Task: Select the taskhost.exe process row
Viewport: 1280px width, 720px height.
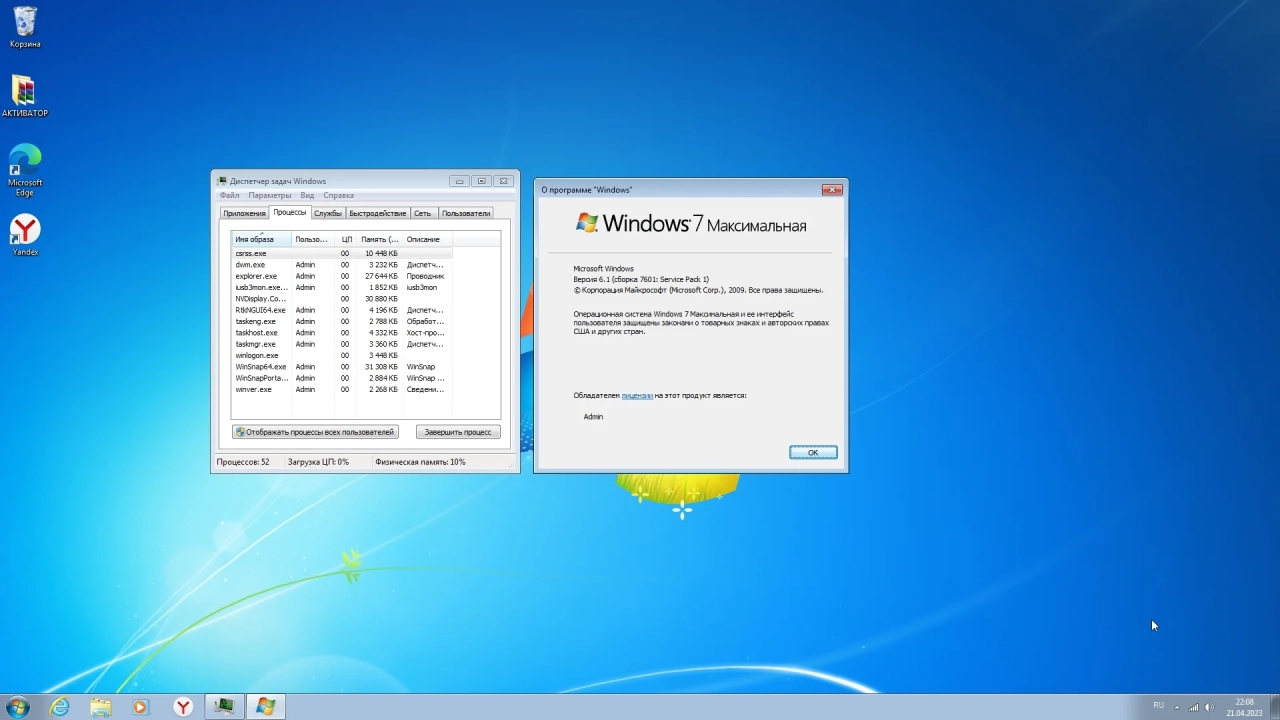Action: point(342,333)
